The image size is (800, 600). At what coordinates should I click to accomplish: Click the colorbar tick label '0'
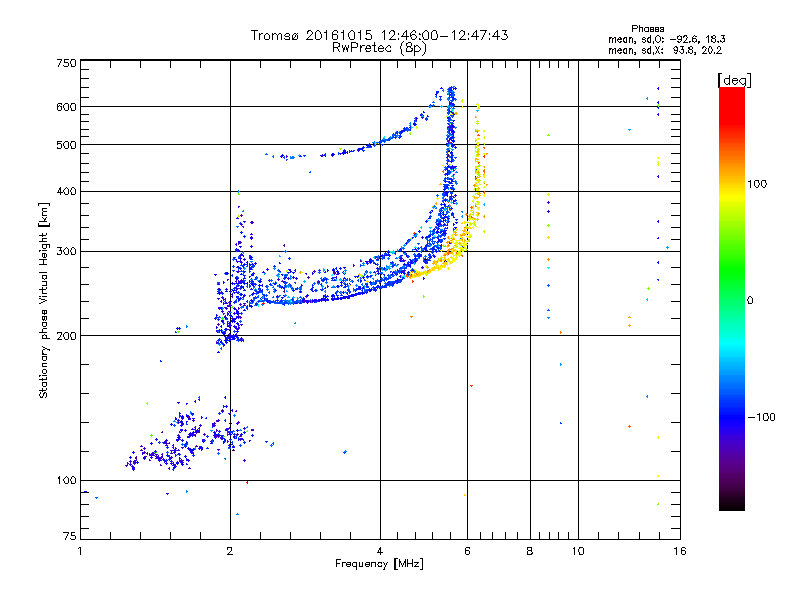(x=750, y=301)
